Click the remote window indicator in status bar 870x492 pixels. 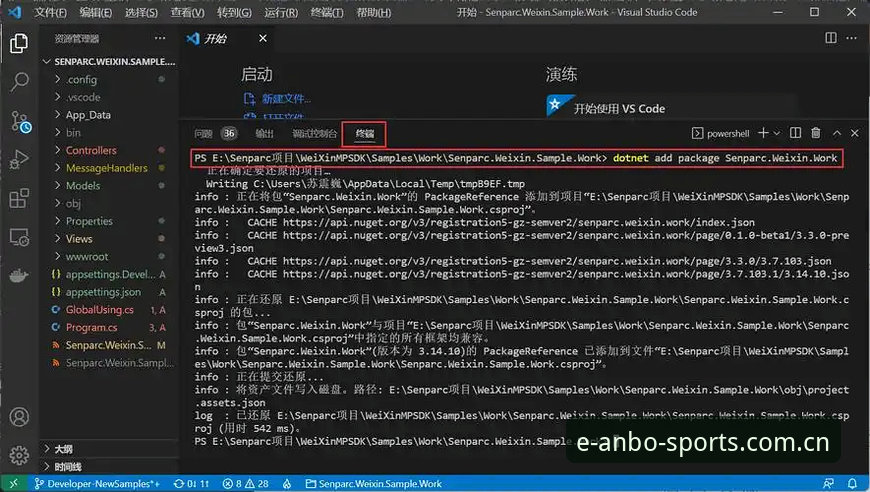(13, 484)
